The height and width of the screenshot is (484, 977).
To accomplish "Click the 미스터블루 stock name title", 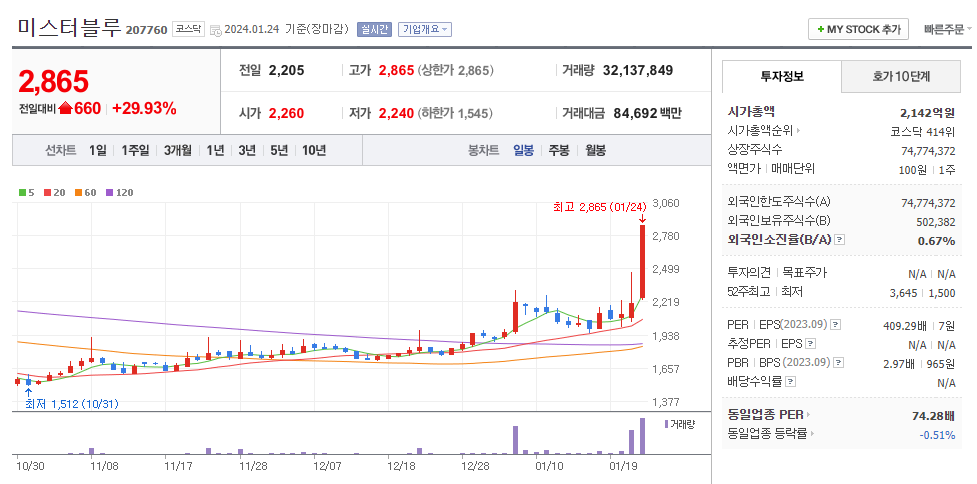I will (69, 28).
